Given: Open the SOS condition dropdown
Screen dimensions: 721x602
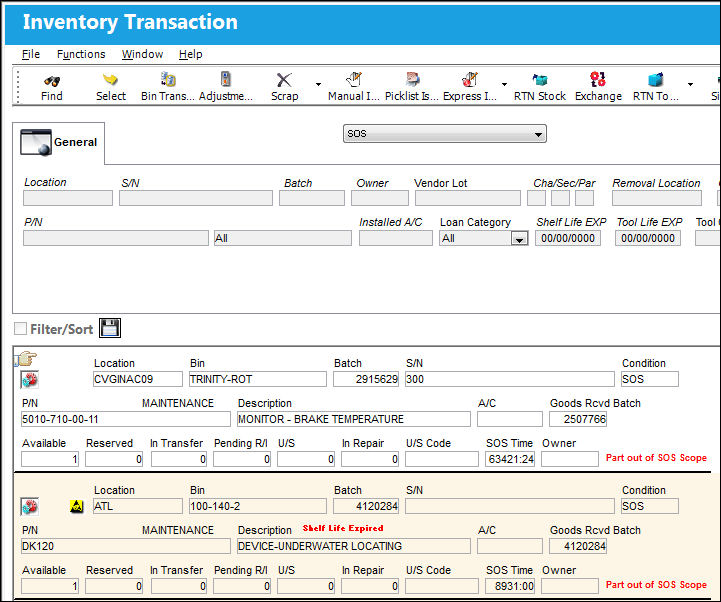Looking at the screenshot, I should click(x=445, y=134).
